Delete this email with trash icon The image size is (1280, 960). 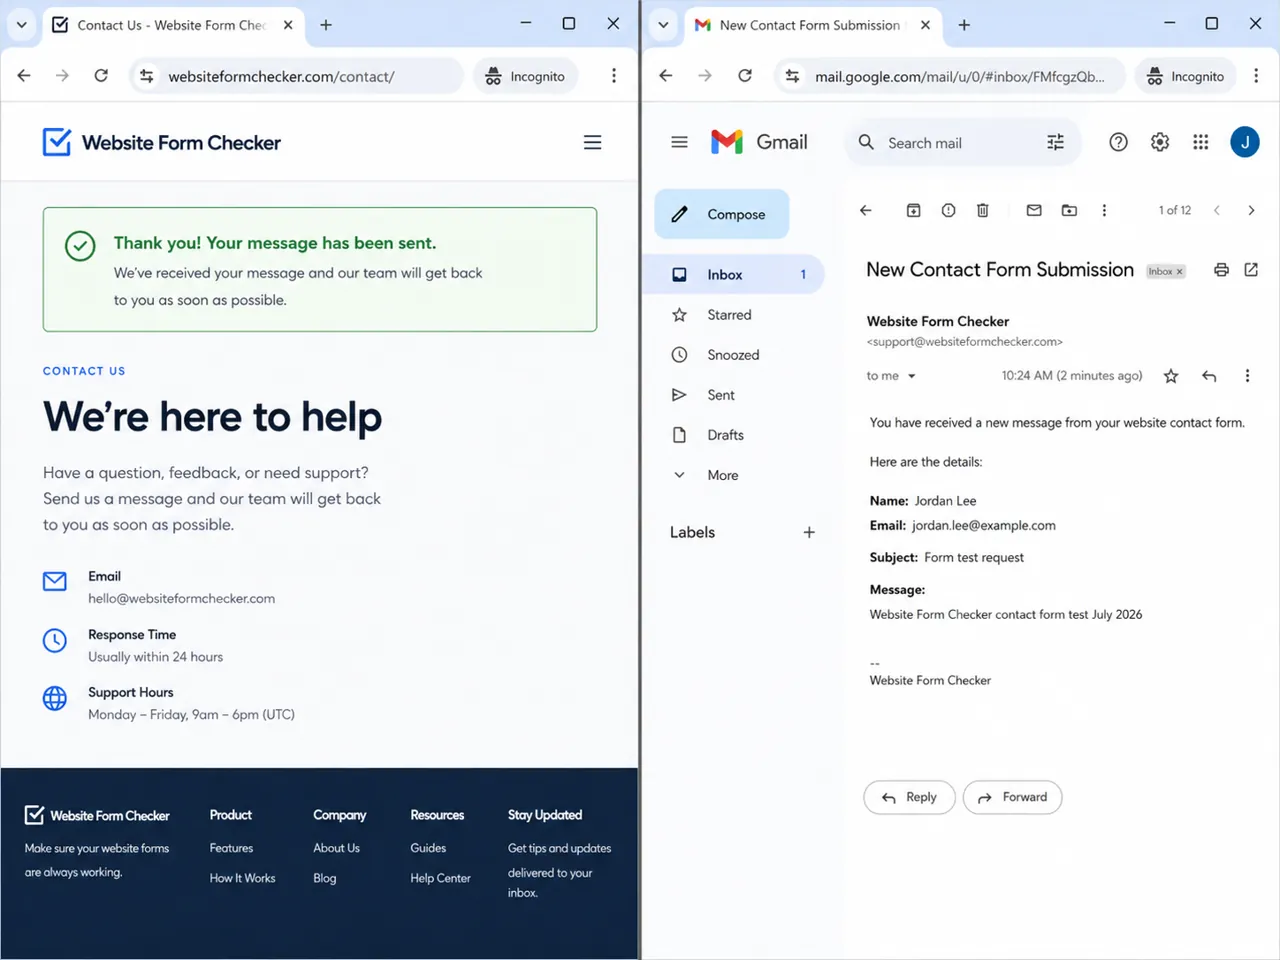pyautogui.click(x=983, y=210)
